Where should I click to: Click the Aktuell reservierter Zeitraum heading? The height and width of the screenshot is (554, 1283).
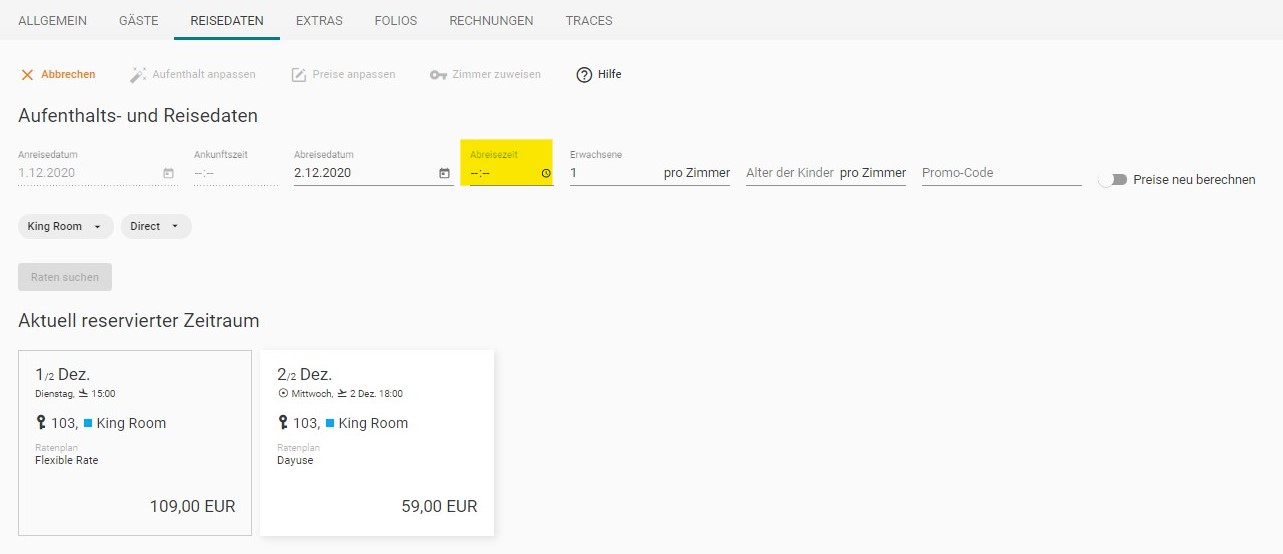[139, 321]
